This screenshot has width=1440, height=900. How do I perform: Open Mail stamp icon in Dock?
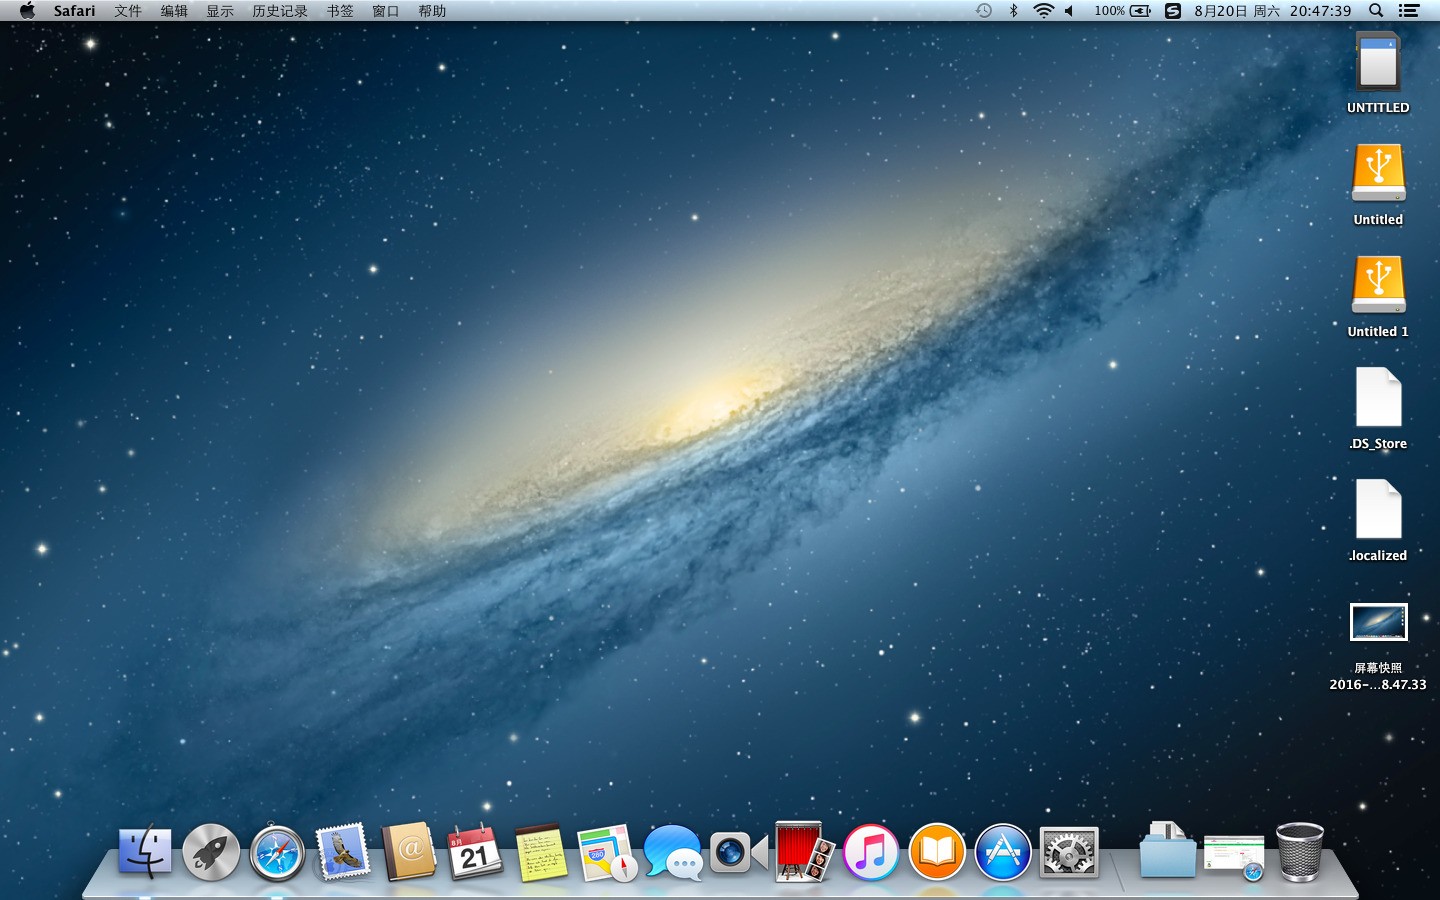pyautogui.click(x=343, y=852)
